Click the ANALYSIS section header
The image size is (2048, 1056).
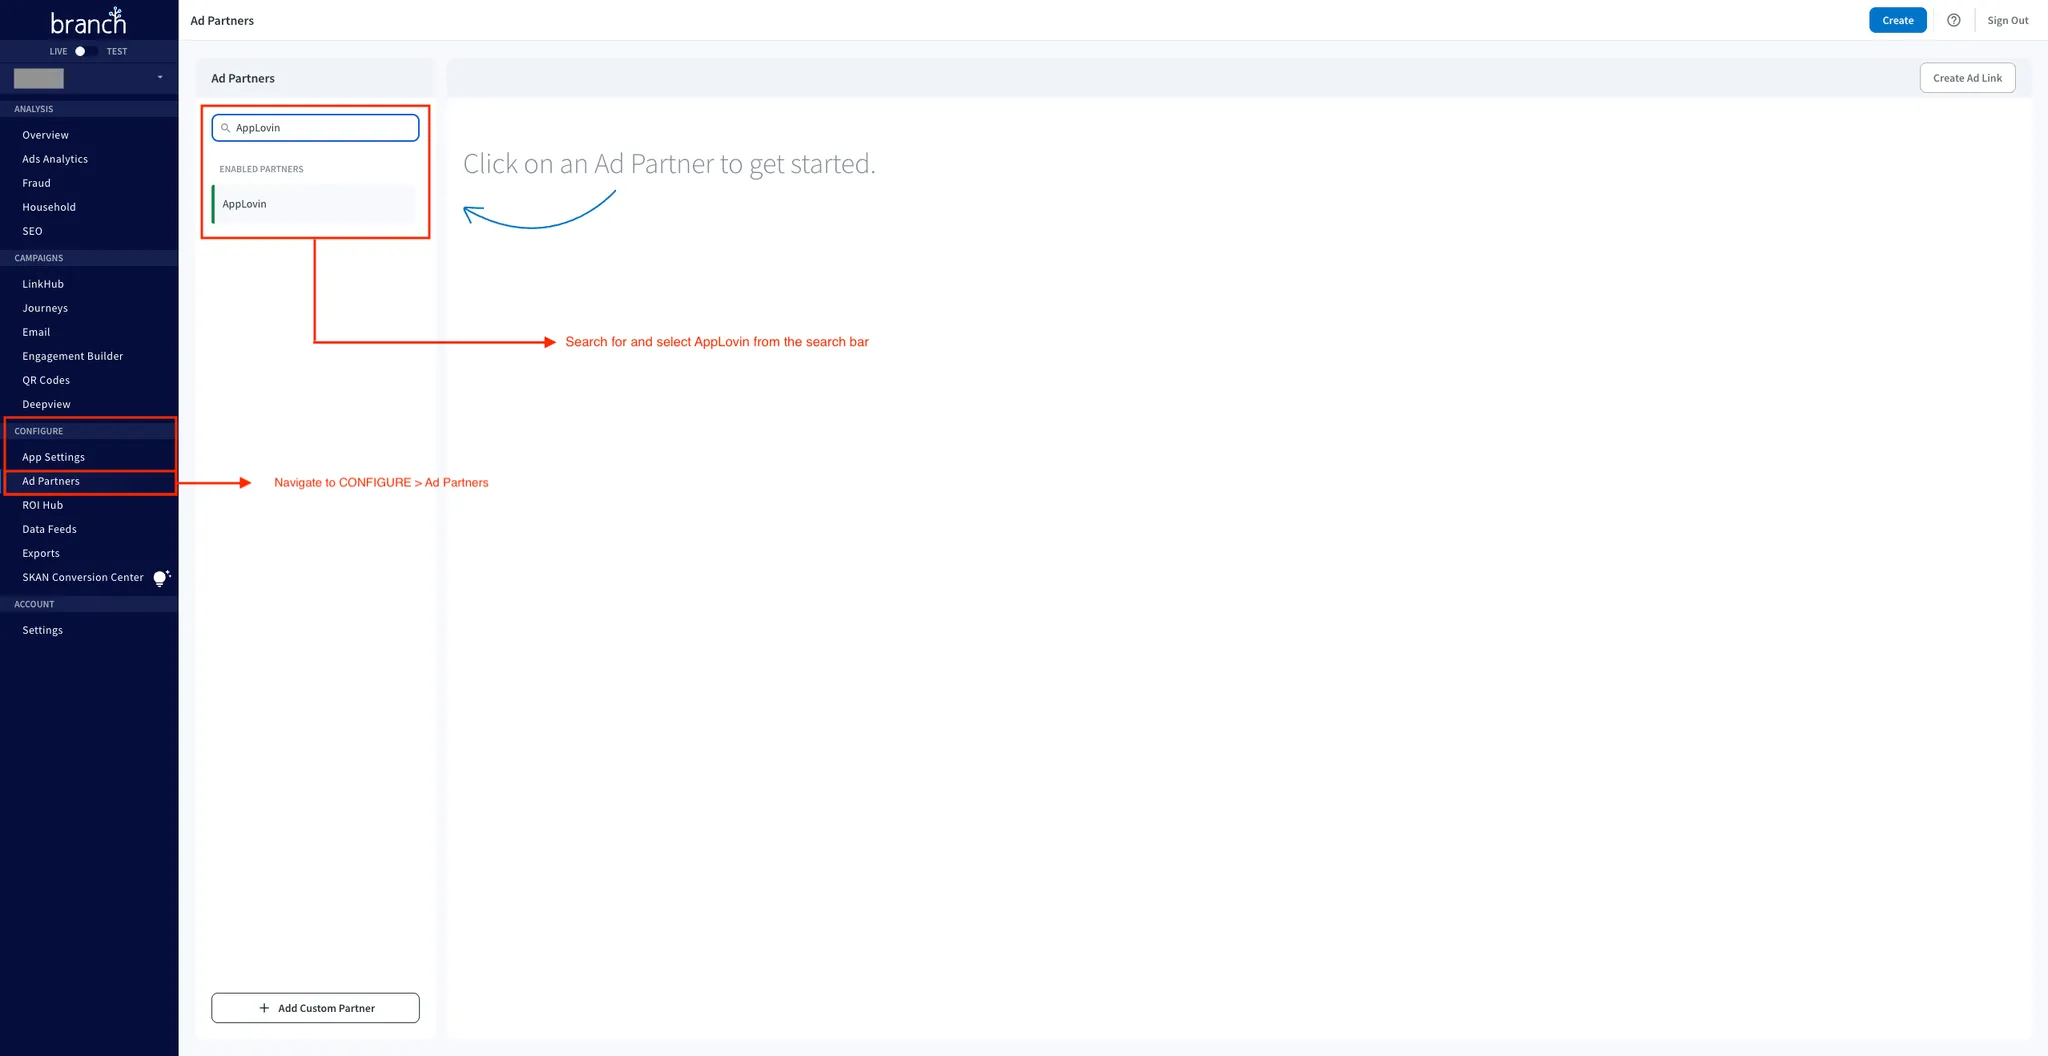click(x=34, y=109)
